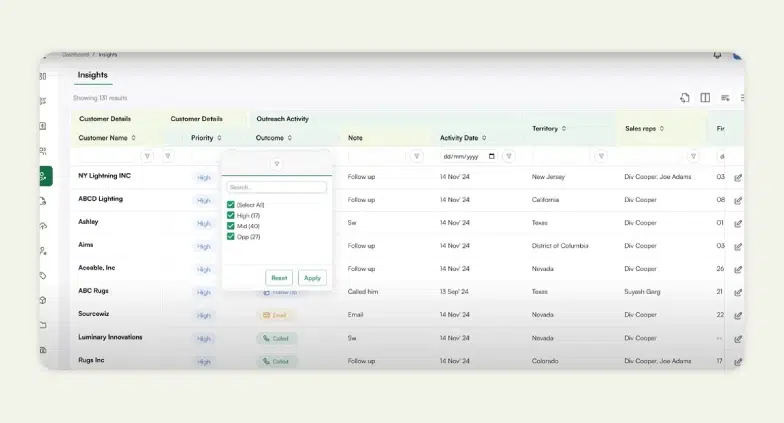
Task: Click edit icon for NY Lightning INC row
Action: 738,177
